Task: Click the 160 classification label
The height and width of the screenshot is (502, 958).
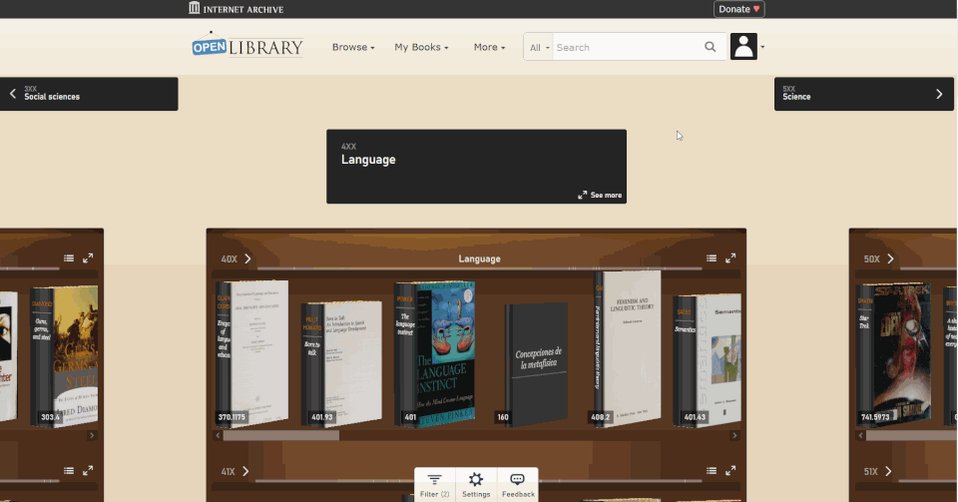Action: coord(503,417)
